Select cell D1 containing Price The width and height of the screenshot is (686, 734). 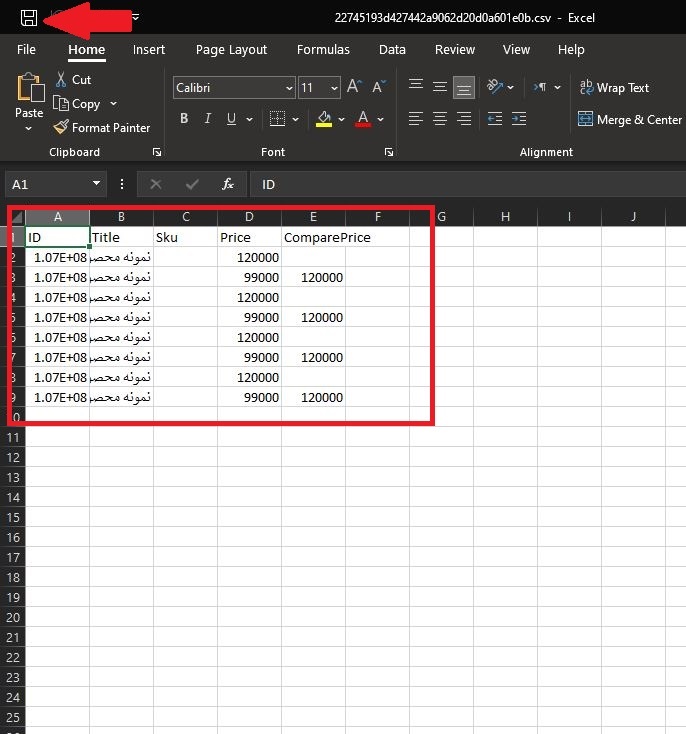tap(249, 238)
